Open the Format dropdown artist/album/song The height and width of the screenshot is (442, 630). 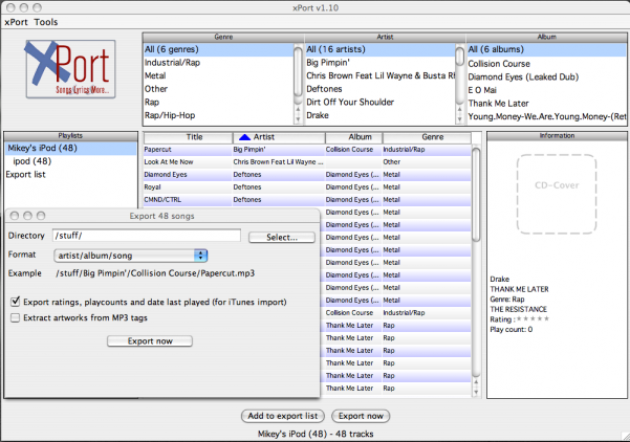click(x=131, y=256)
